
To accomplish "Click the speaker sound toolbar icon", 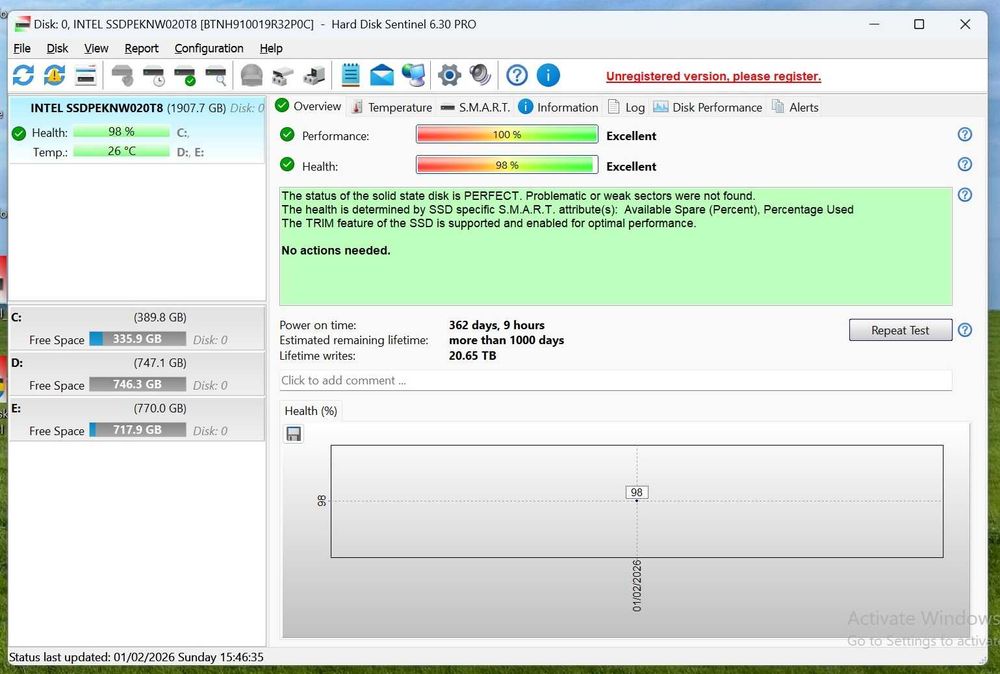I will click(480, 75).
